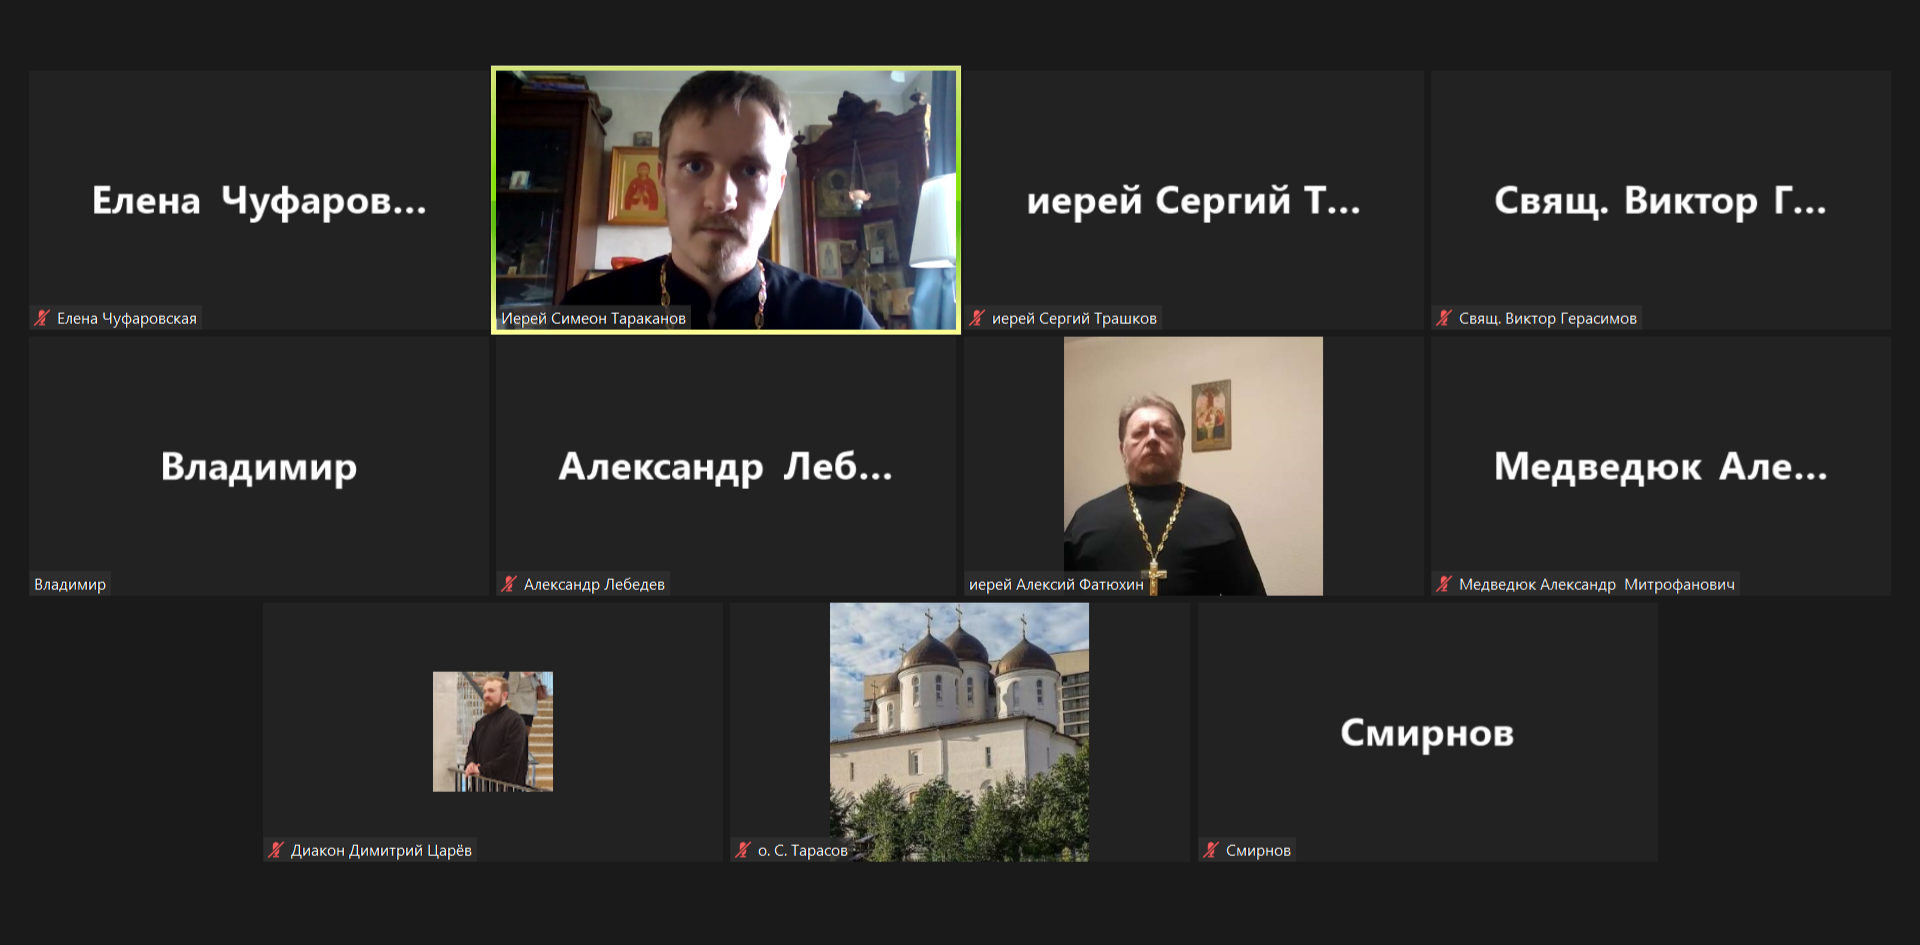1920x945 pixels.
Task: Select the large "Свящ. Виктор Г…" name text
Action: [1660, 200]
